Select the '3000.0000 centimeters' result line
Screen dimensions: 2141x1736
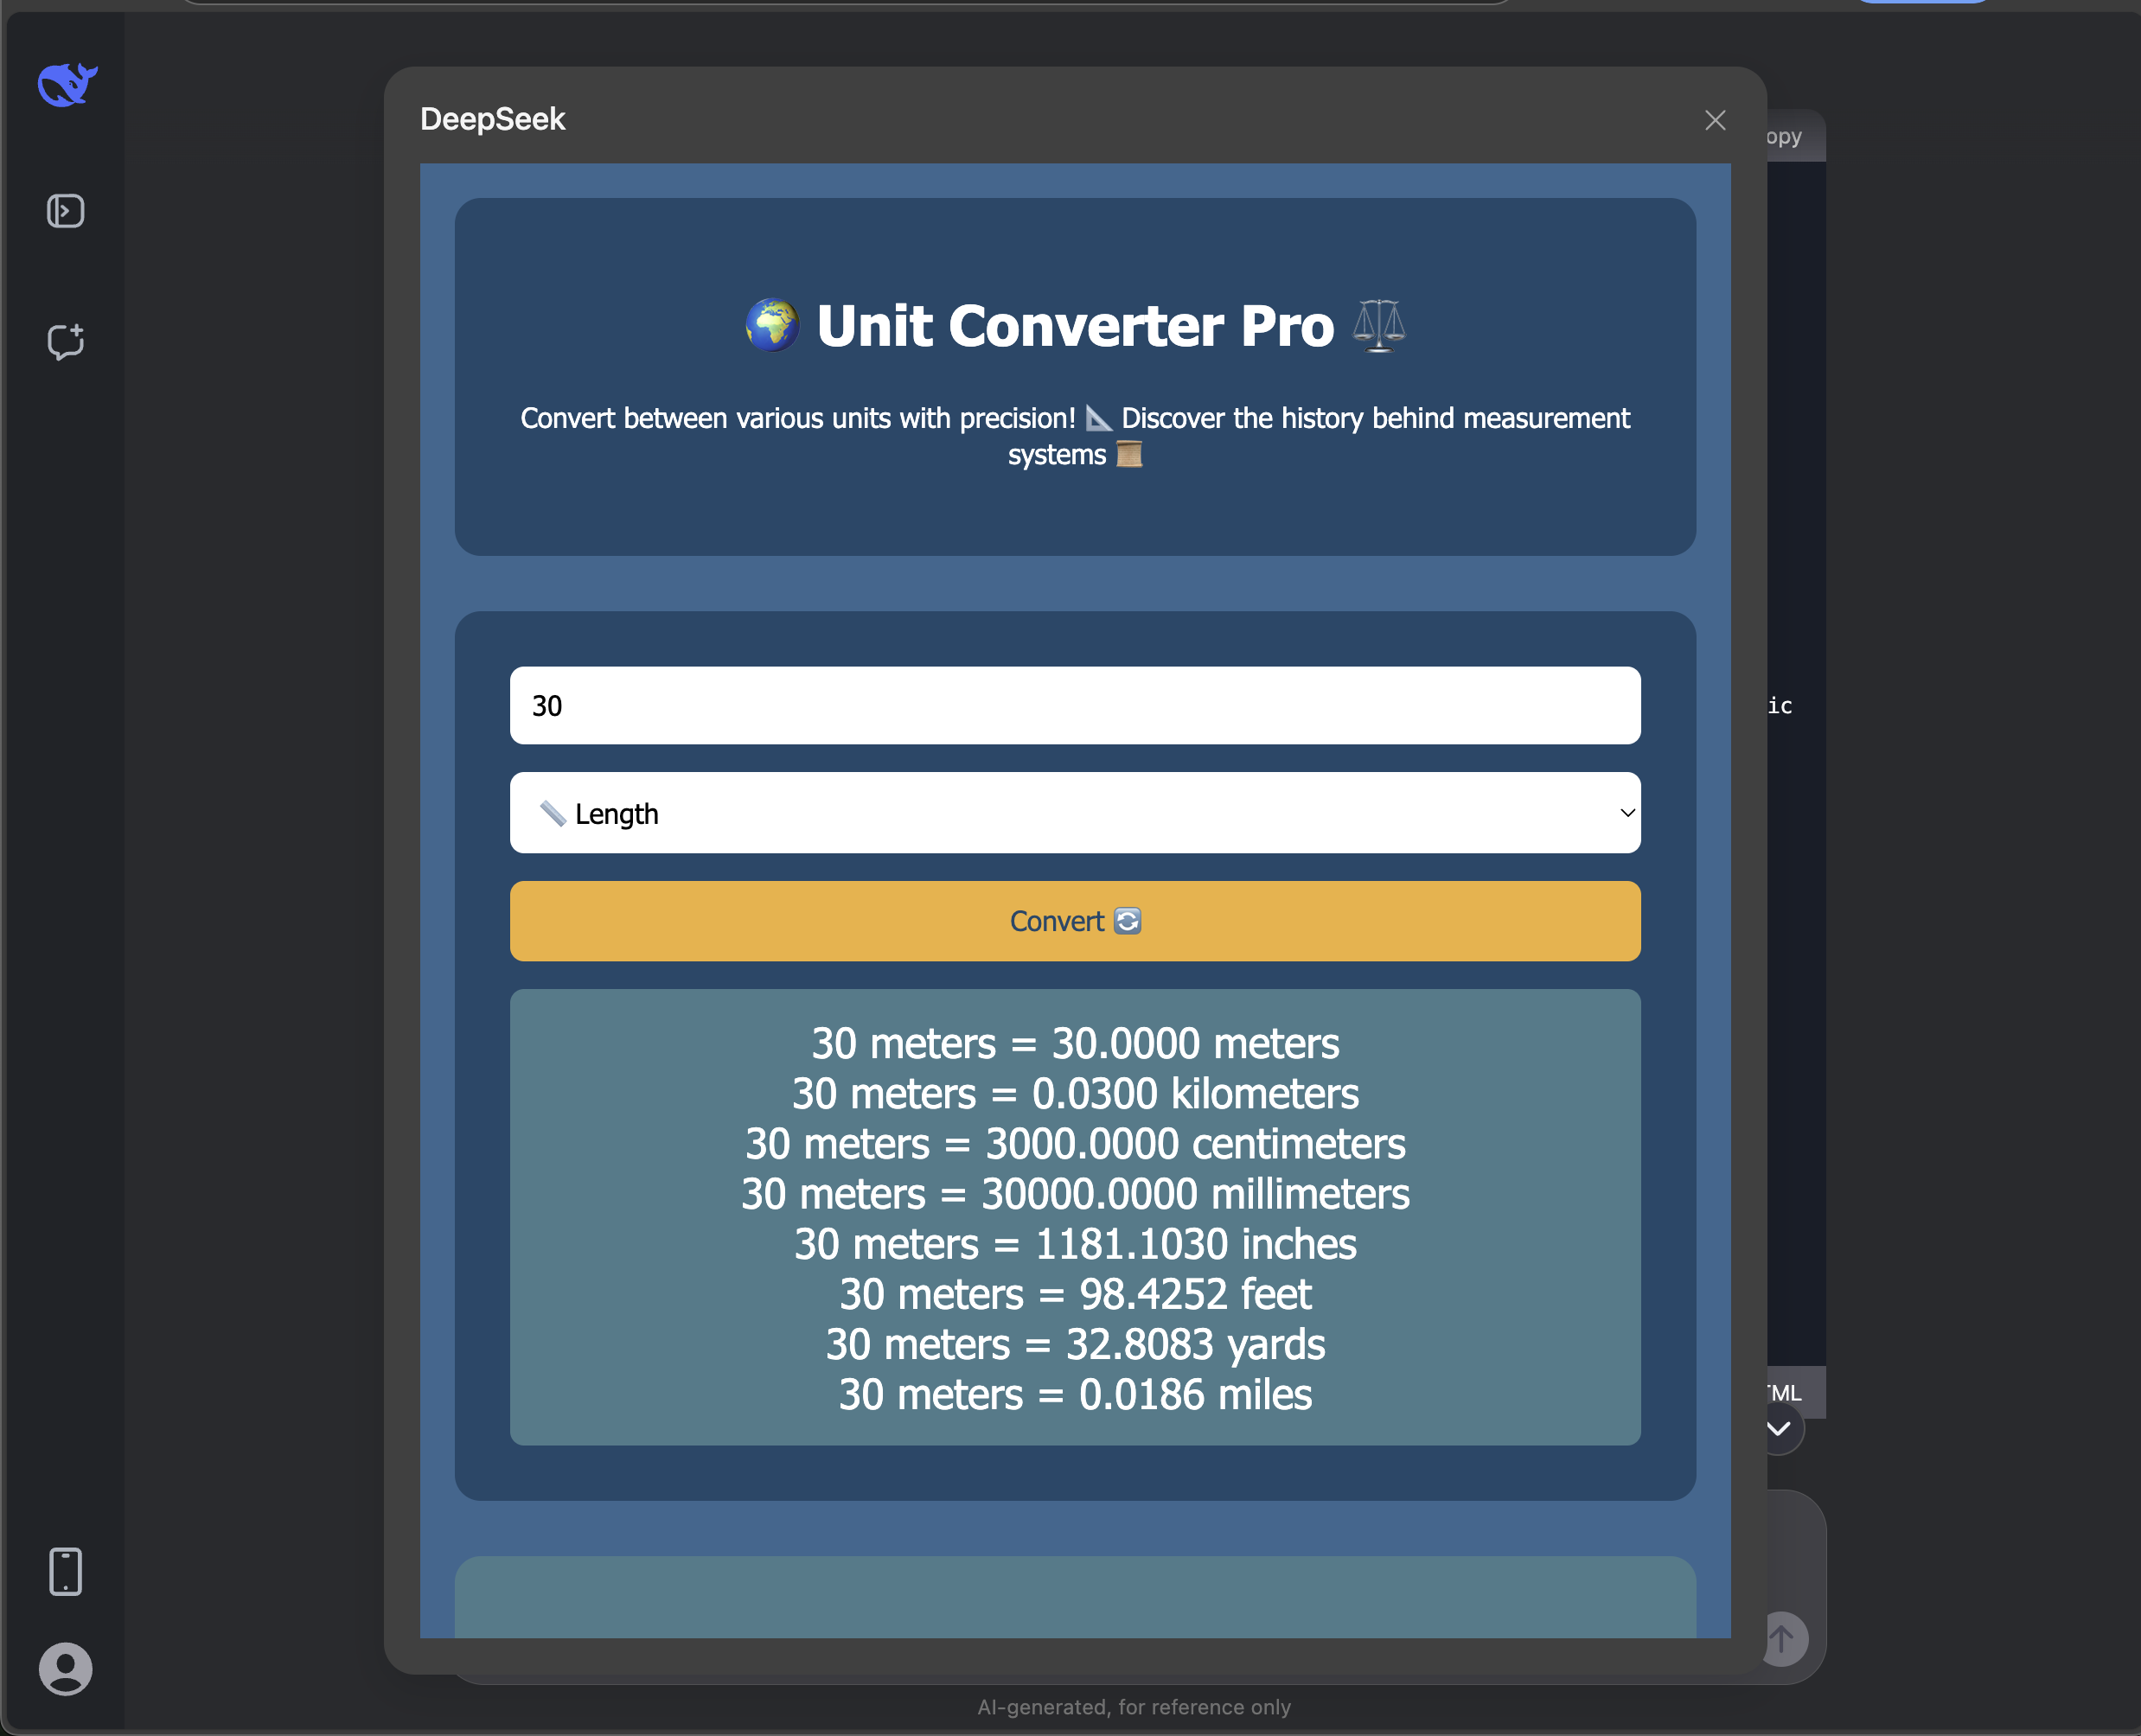point(1075,1144)
